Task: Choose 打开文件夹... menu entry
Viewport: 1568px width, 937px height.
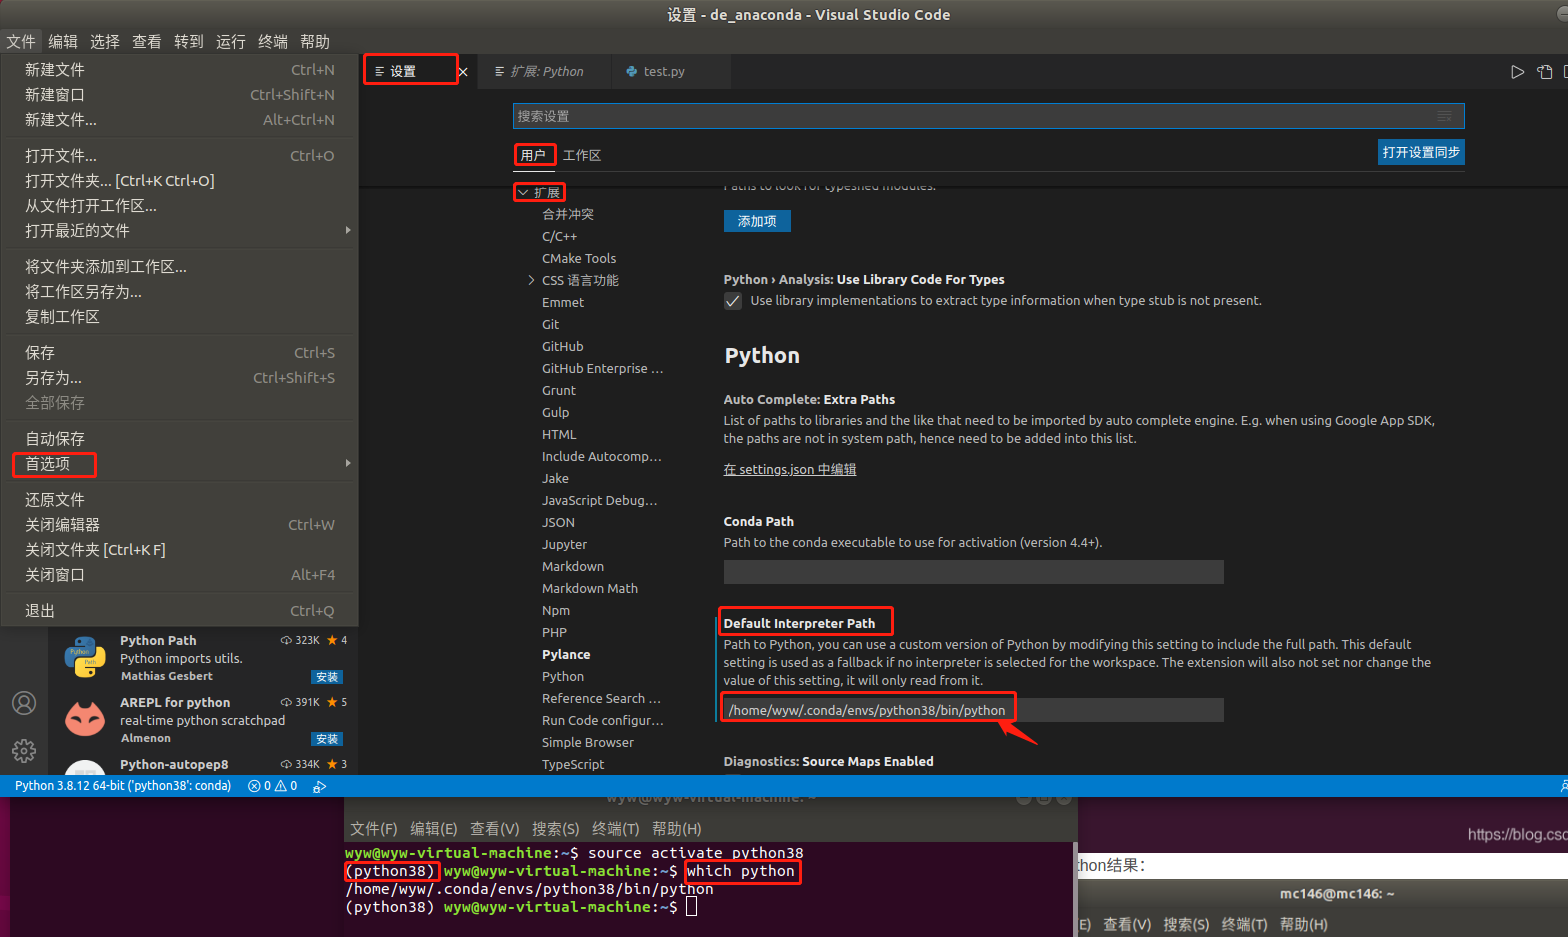Action: coord(180,181)
